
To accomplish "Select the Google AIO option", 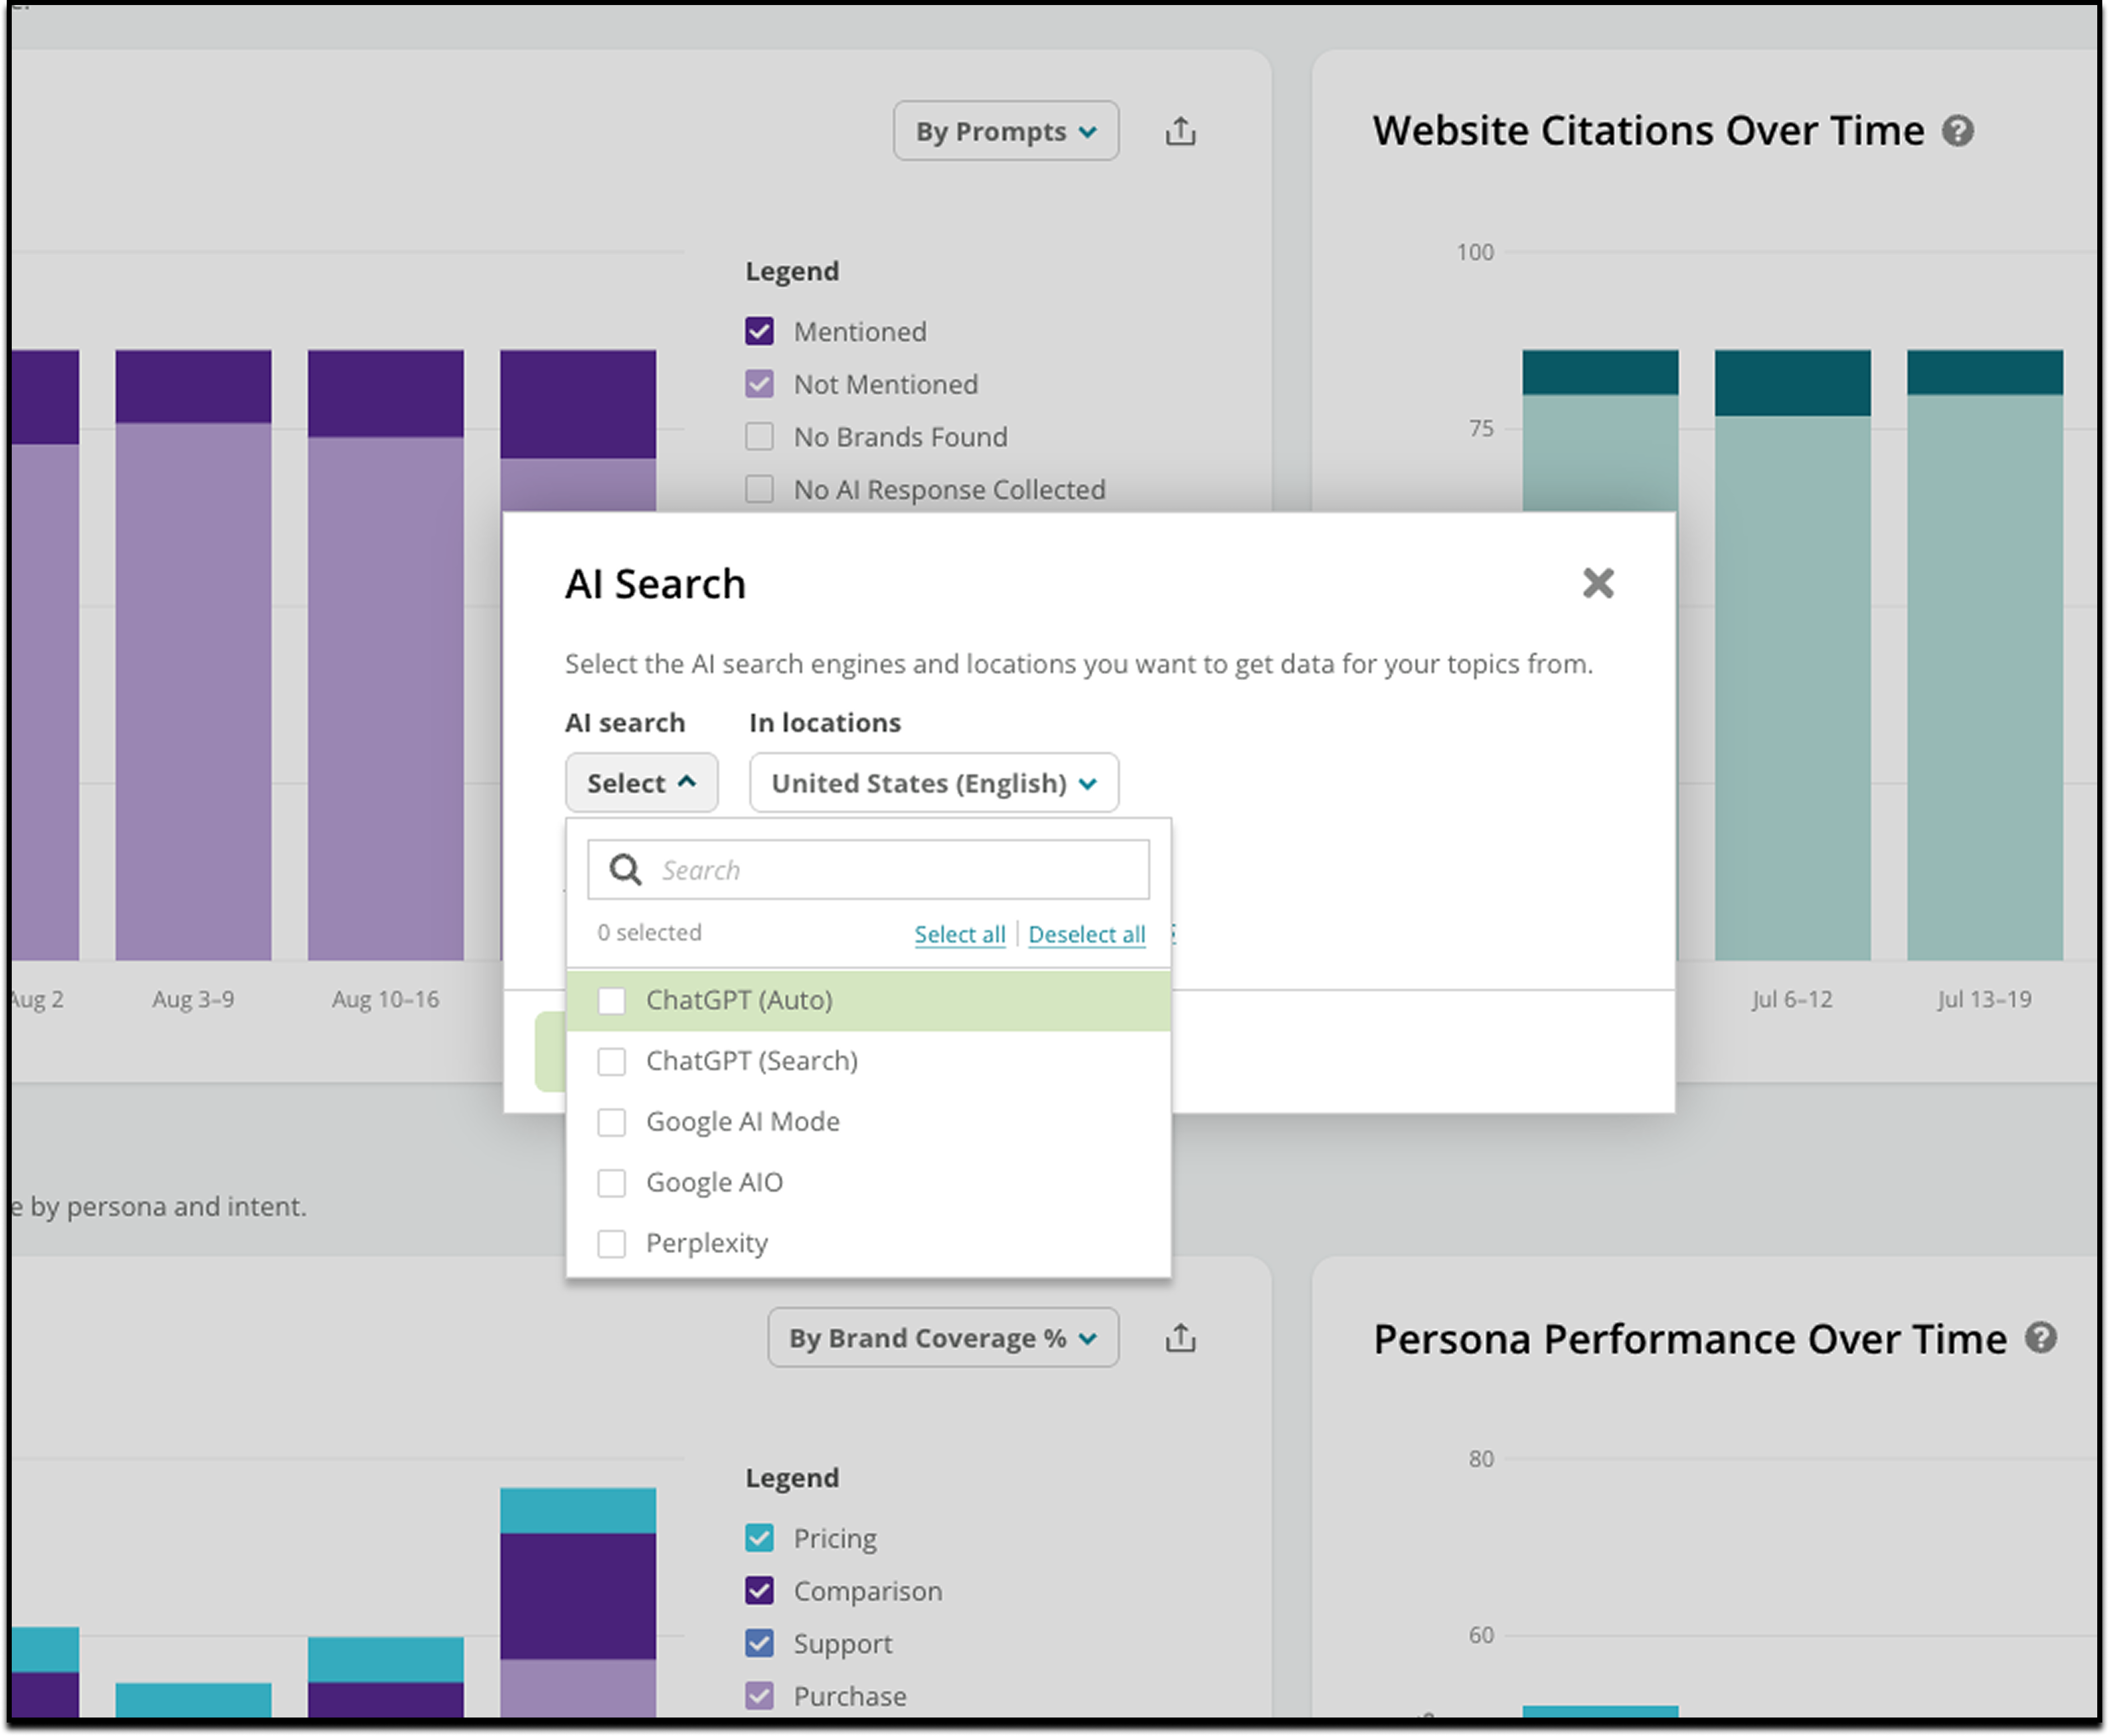I will coord(612,1183).
